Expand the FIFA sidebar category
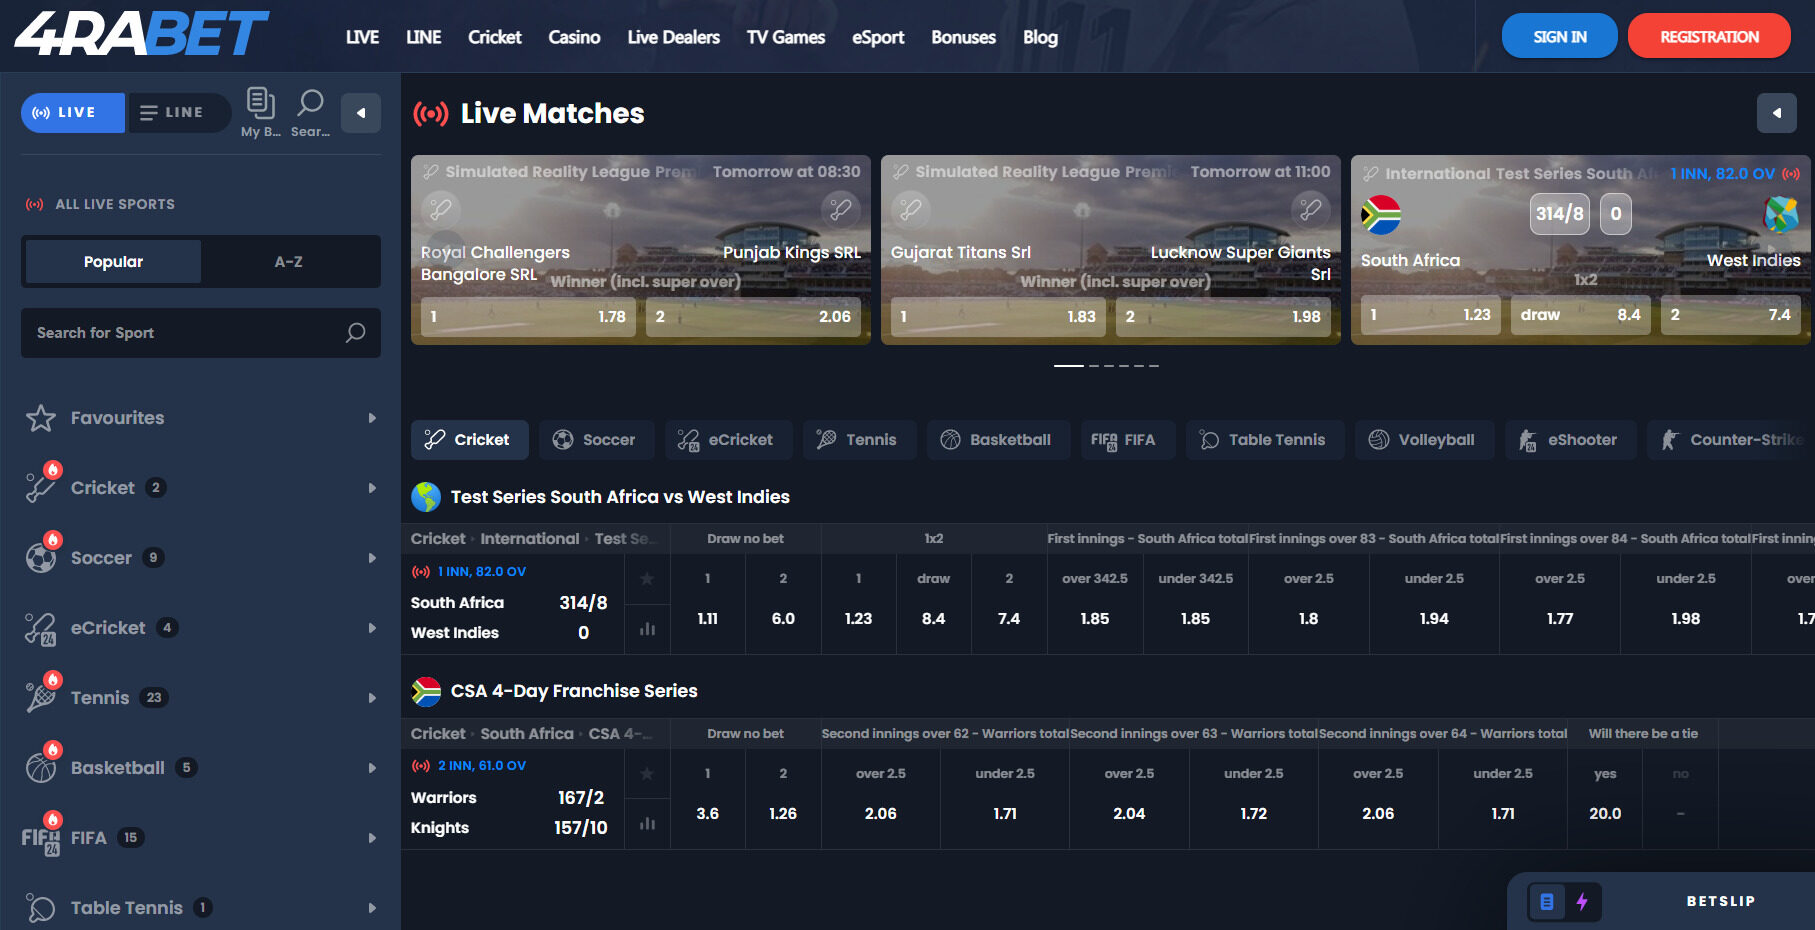The image size is (1815, 930). [x=372, y=838]
